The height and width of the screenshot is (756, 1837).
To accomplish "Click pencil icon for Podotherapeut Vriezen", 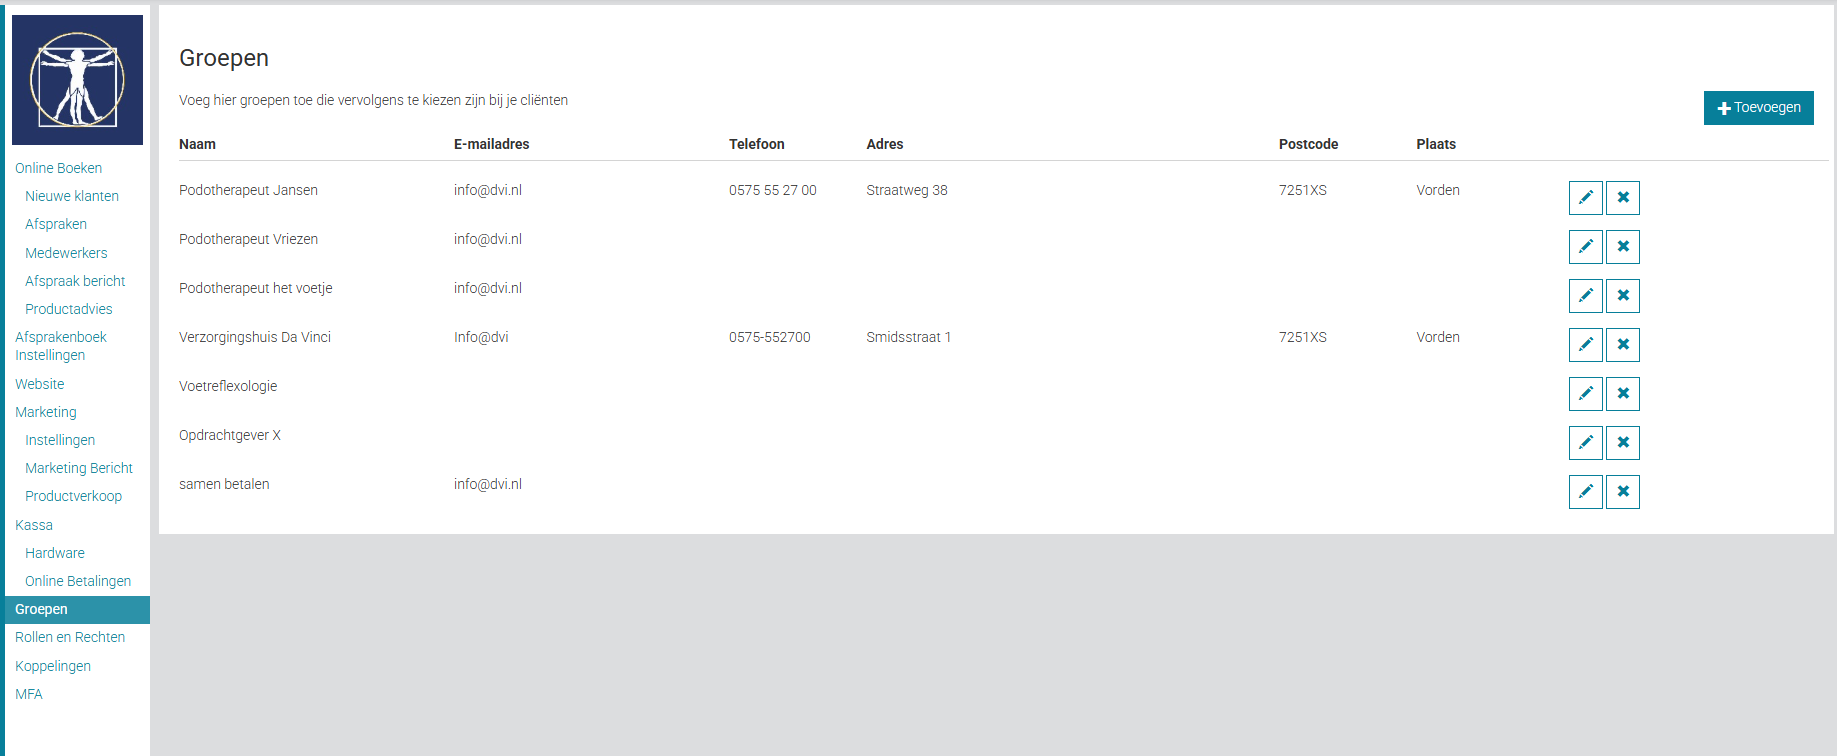I will click(x=1585, y=247).
